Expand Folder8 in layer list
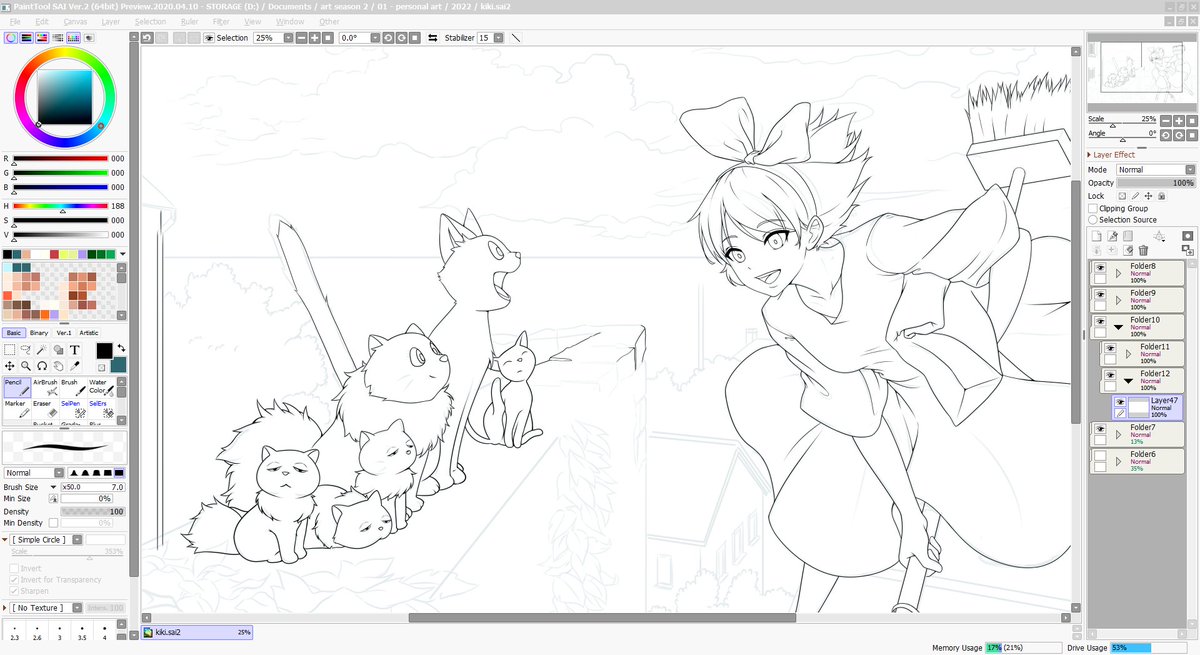 tap(1118, 272)
